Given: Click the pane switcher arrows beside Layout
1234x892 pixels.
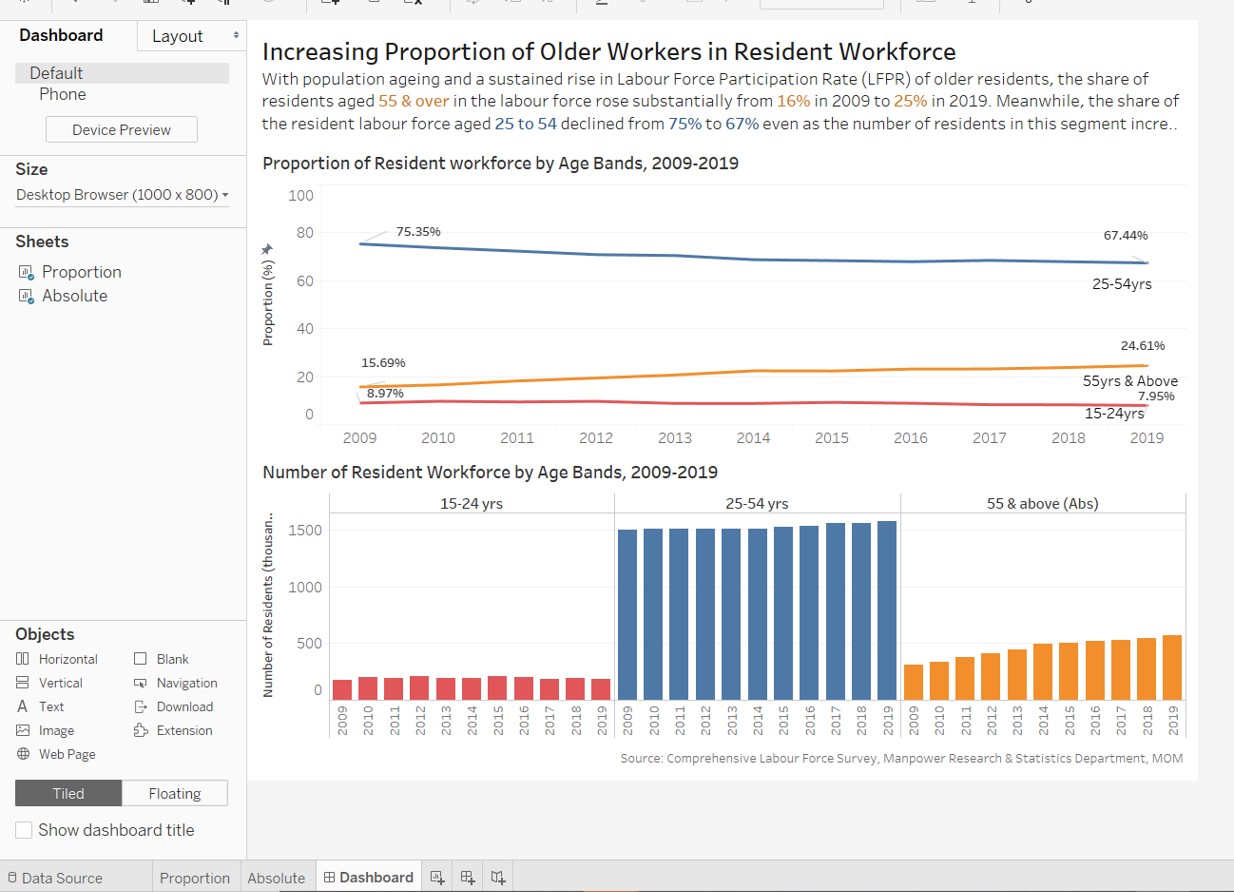Looking at the screenshot, I should [236, 36].
